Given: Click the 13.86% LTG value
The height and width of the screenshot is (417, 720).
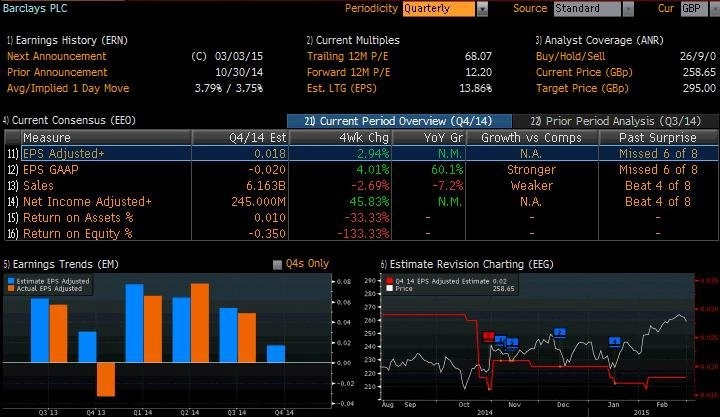Looking at the screenshot, I should click(x=476, y=89).
